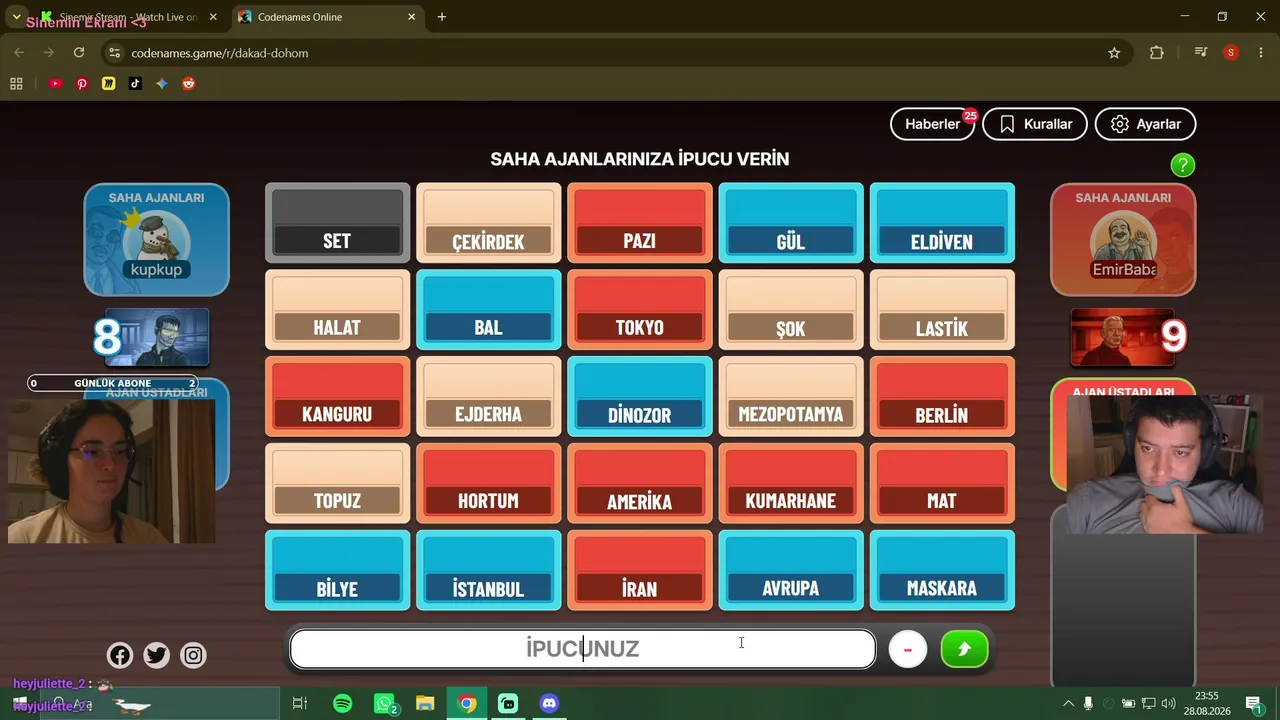
Task: Close the Sinemir Stream tab
Action: (213, 17)
